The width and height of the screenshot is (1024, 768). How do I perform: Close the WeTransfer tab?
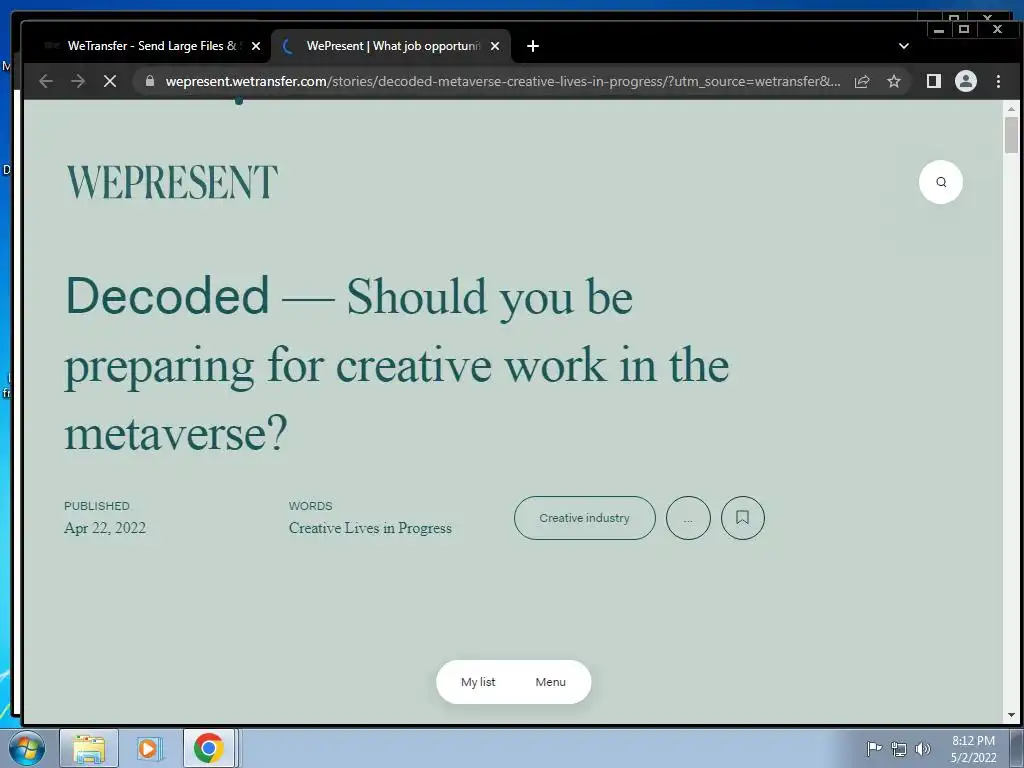coord(256,46)
